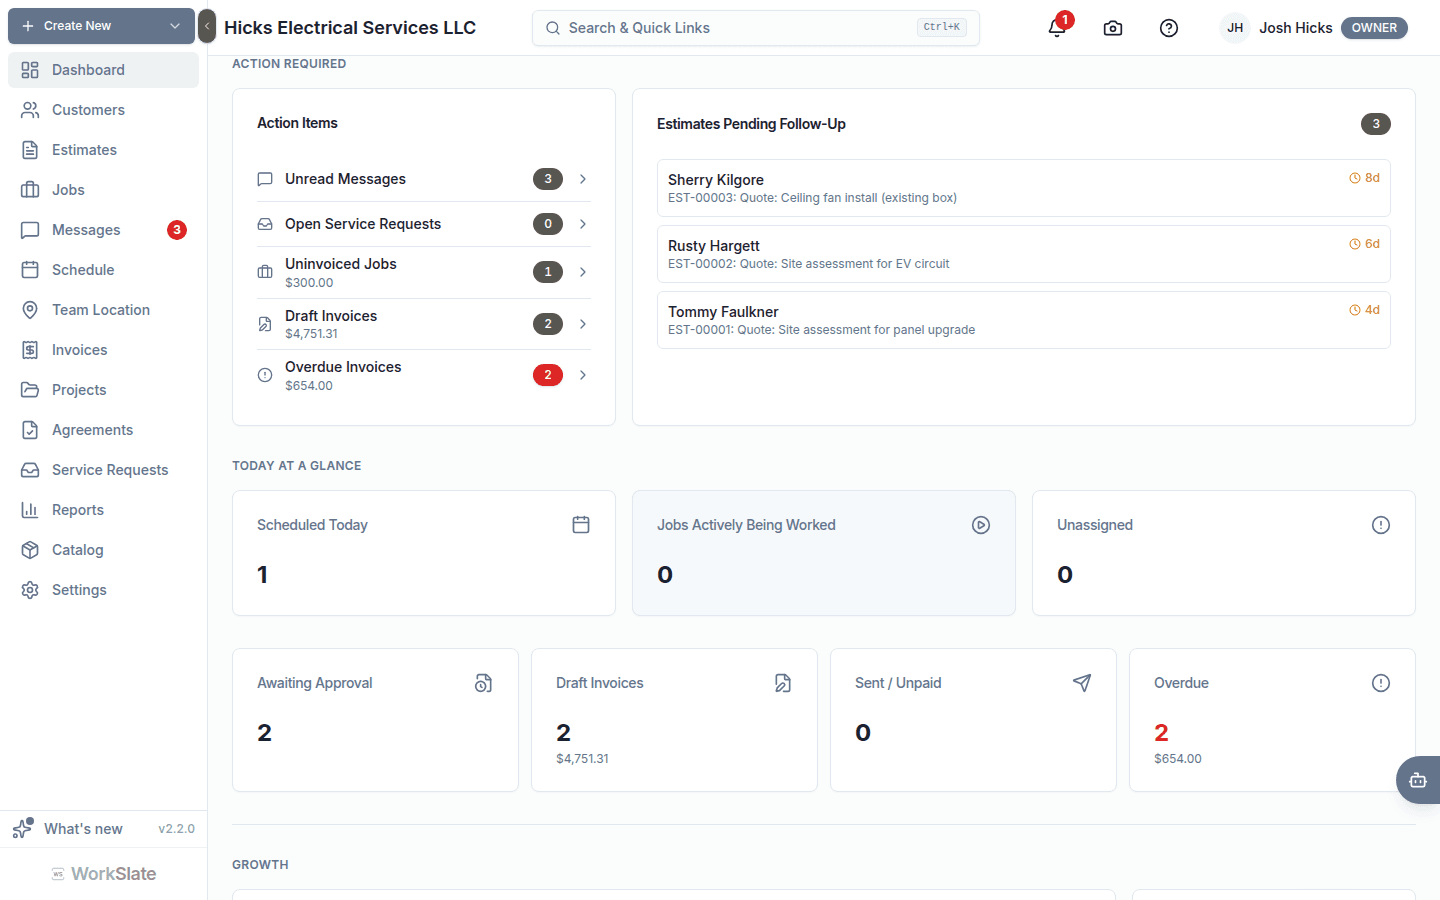Screen dimensions: 1440x900
Task: Click the Unread Messages speech bubble icon
Action: point(265,179)
